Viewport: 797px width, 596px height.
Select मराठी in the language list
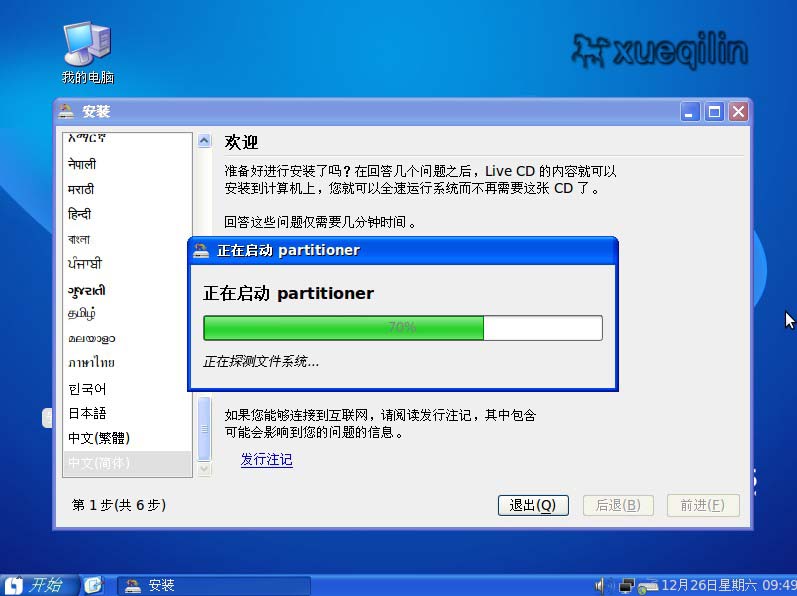(x=127, y=189)
